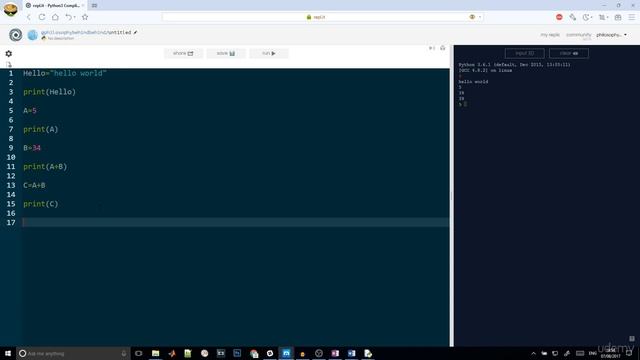Screen dimensions: 640x360
Task: Click the repl.it spiral logo
Action: (16, 35)
